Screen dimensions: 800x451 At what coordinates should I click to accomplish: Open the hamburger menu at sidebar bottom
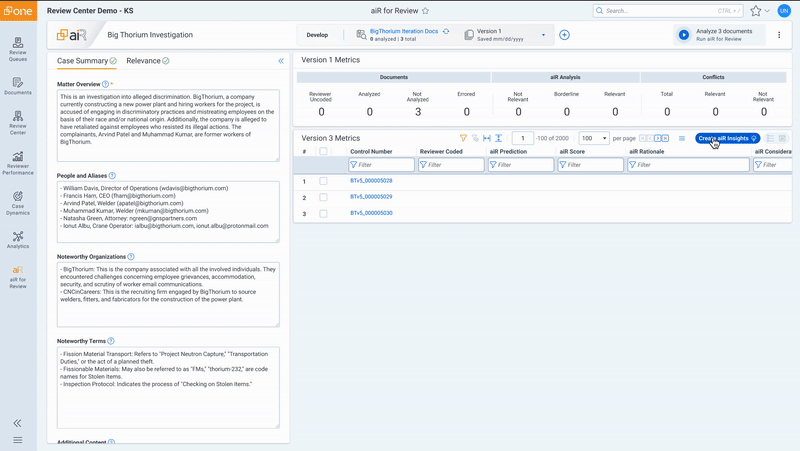tap(17, 440)
